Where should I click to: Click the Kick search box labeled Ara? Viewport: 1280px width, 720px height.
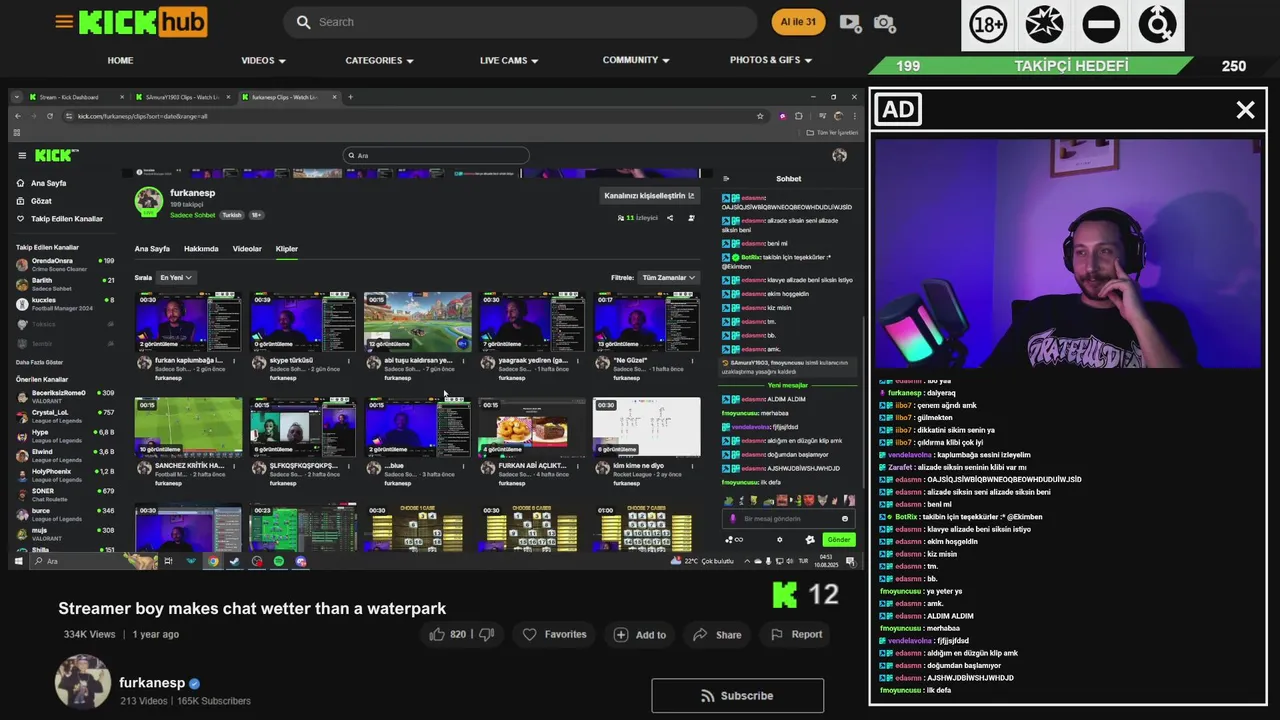coord(436,155)
